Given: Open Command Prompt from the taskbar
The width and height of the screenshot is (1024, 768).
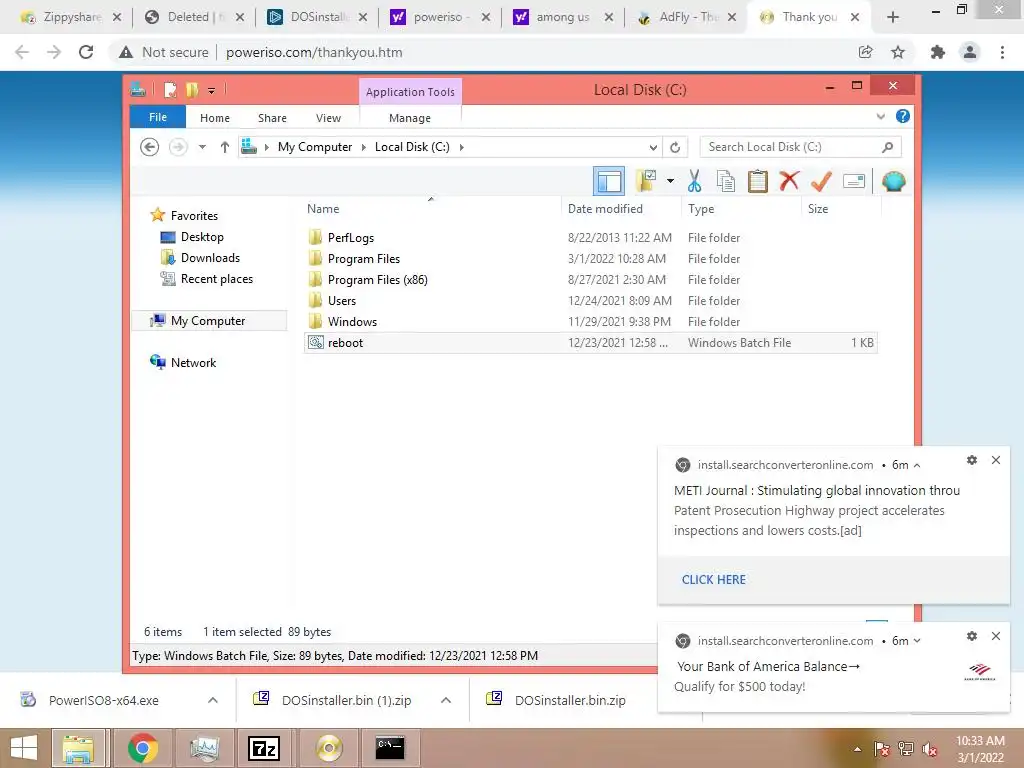Looking at the screenshot, I should (390, 748).
